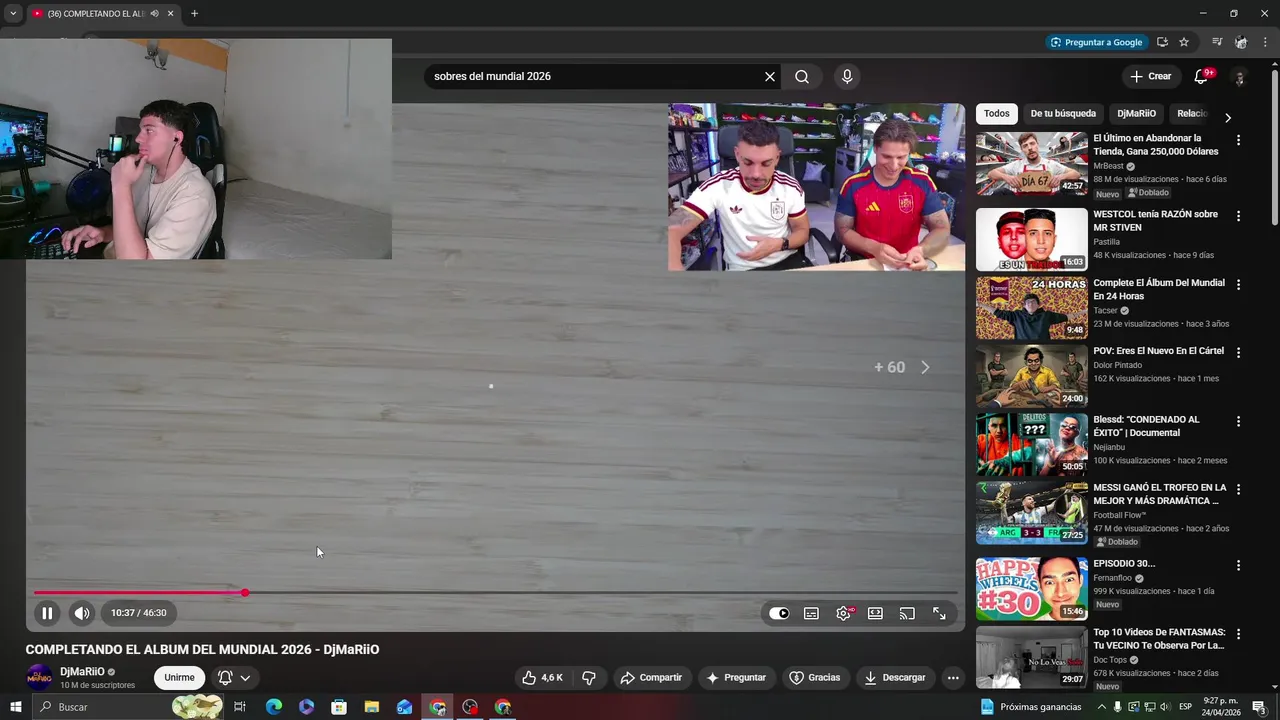
Task: Open options for the MrBeast video
Action: (x=1238, y=141)
